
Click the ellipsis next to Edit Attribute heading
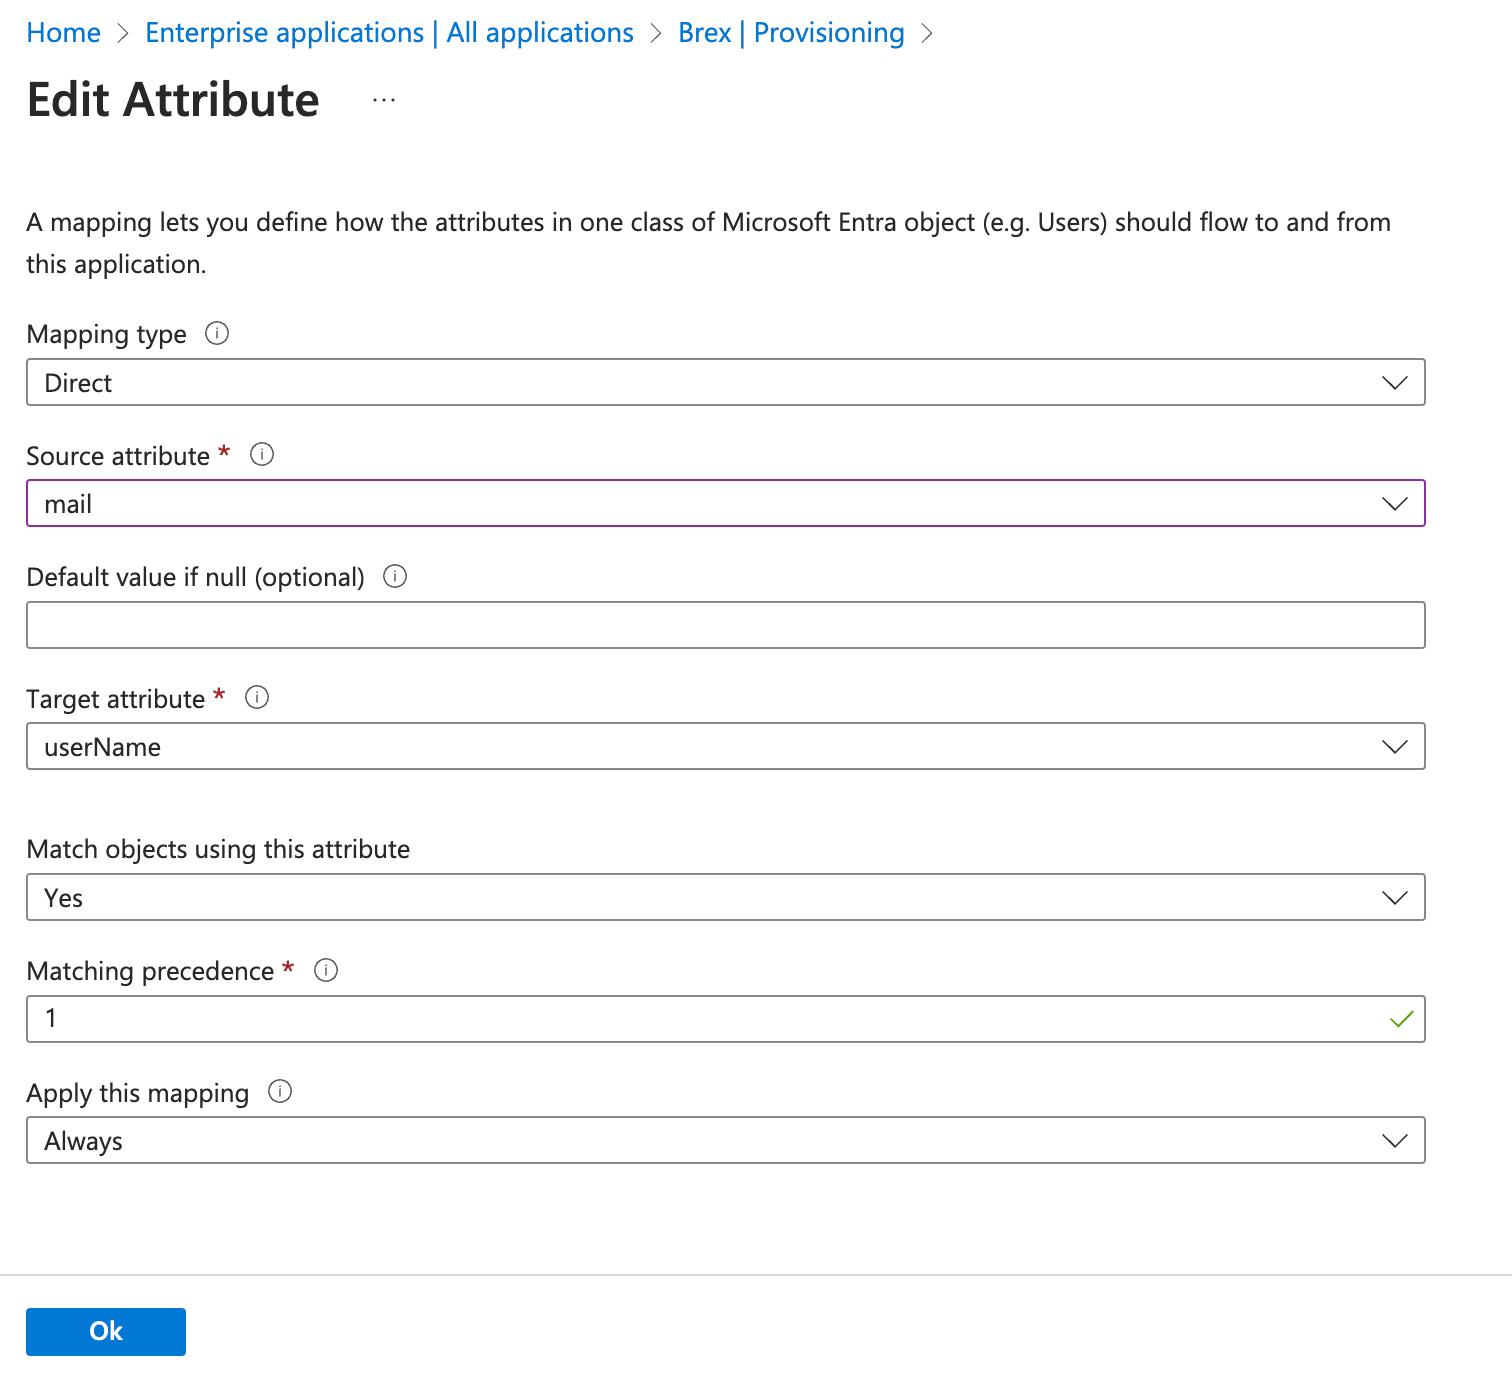(x=383, y=99)
